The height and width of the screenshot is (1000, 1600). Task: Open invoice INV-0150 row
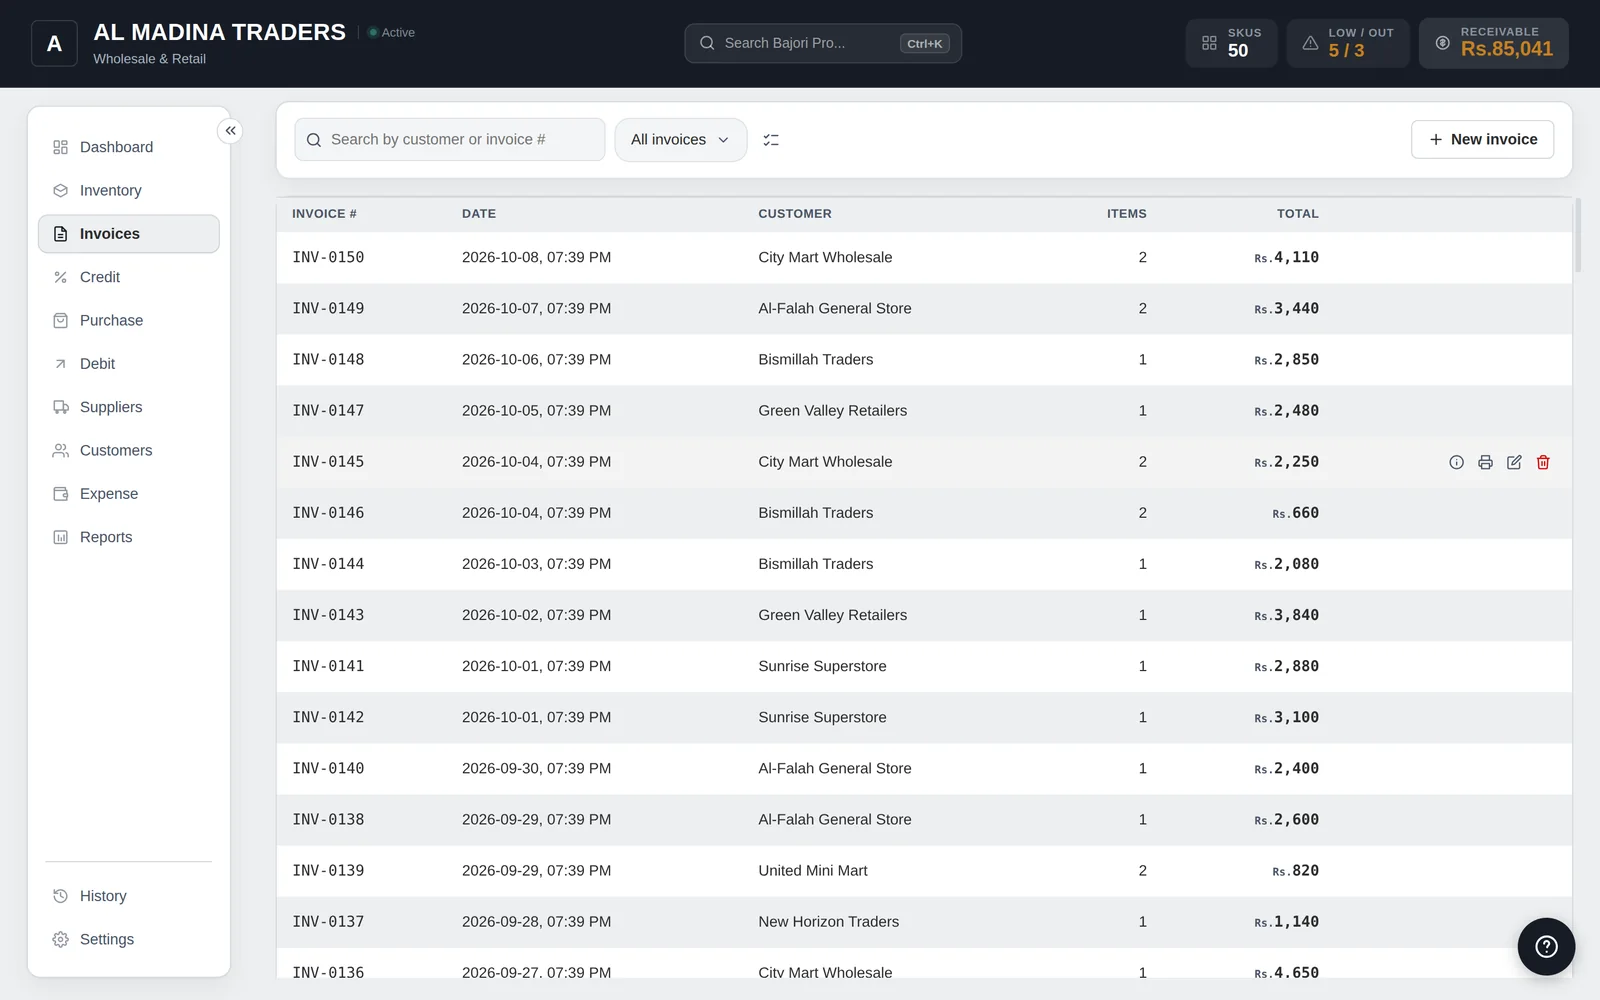(x=924, y=257)
